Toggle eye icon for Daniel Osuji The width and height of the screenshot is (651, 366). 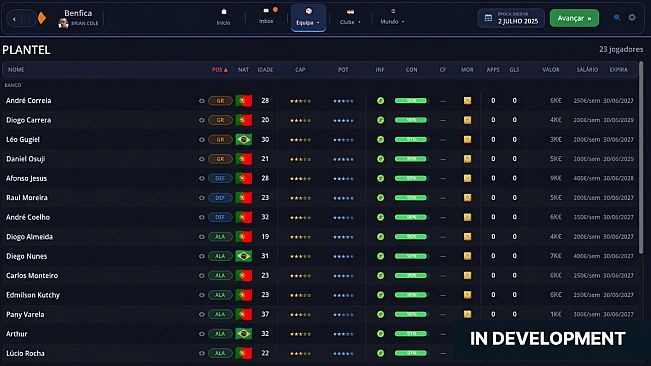201,159
